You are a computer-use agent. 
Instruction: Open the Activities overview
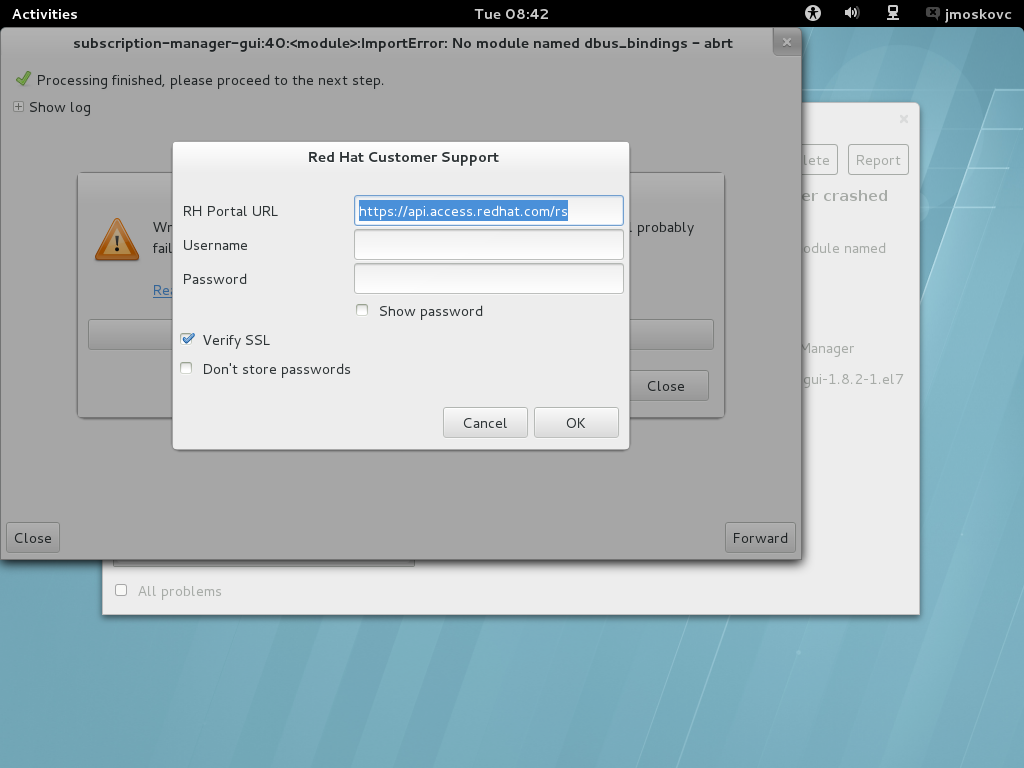coord(44,14)
